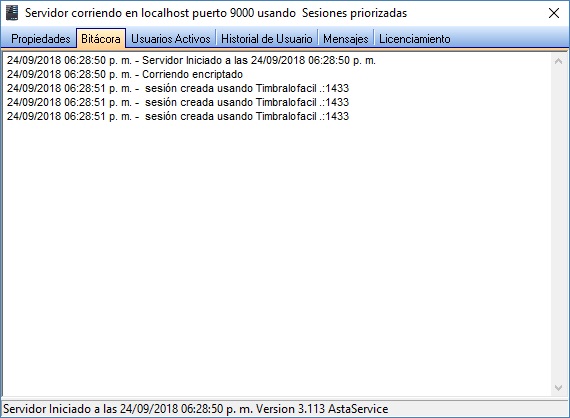Close the server window with the X
Viewport: 570px width, 418px height.
[x=554, y=13]
